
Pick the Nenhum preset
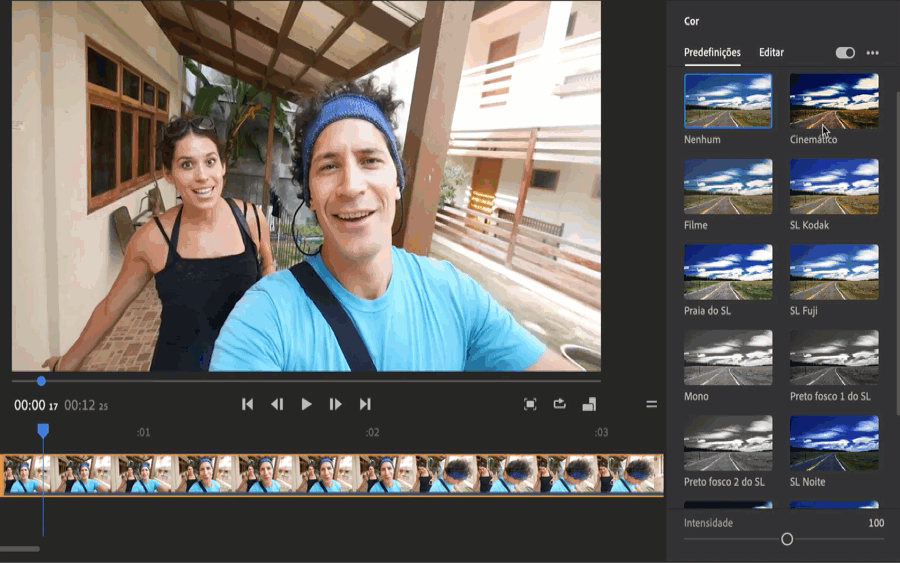pyautogui.click(x=728, y=101)
